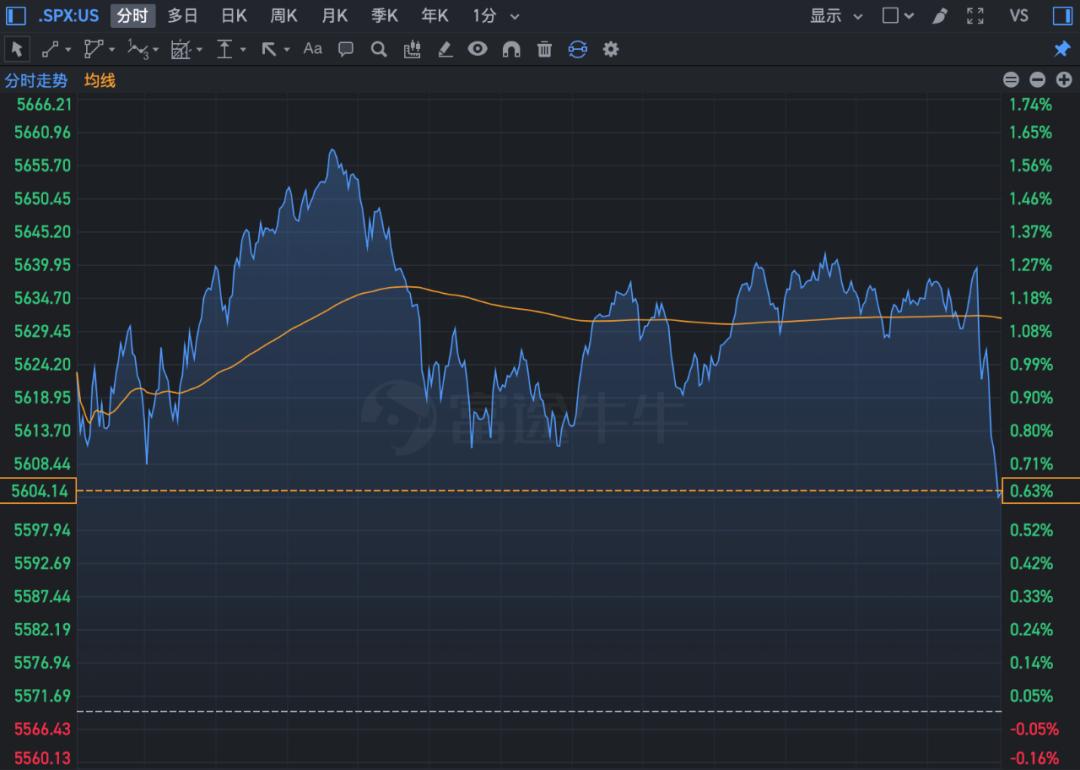1080x770 pixels.
Task: Delete drawings with the trash icon
Action: tap(544, 49)
